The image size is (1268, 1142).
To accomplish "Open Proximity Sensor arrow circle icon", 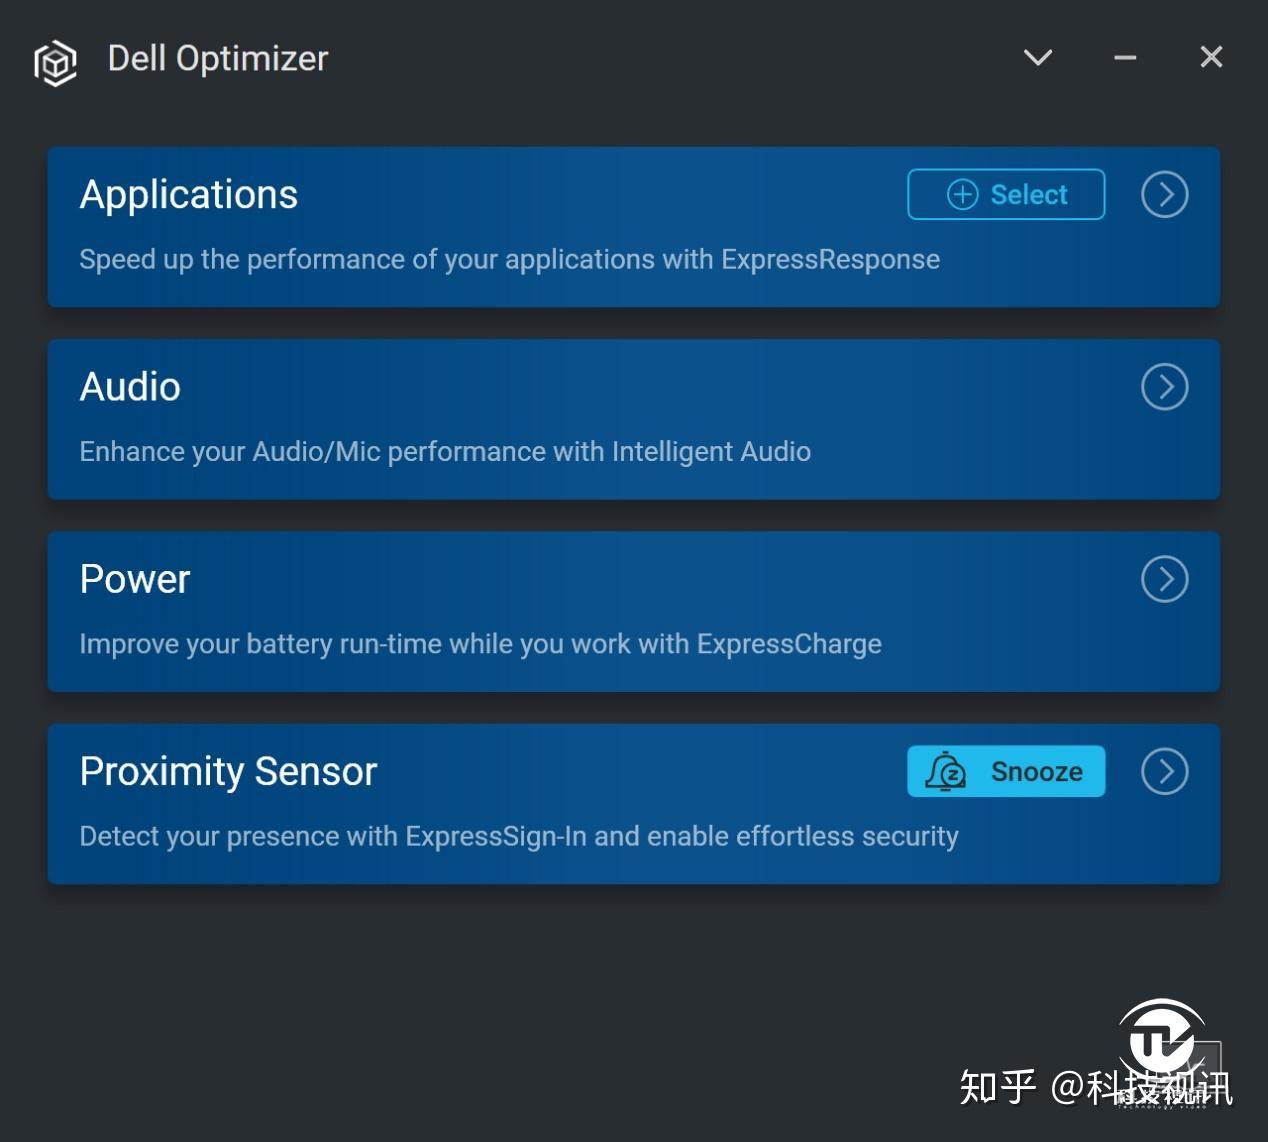I will point(1164,771).
